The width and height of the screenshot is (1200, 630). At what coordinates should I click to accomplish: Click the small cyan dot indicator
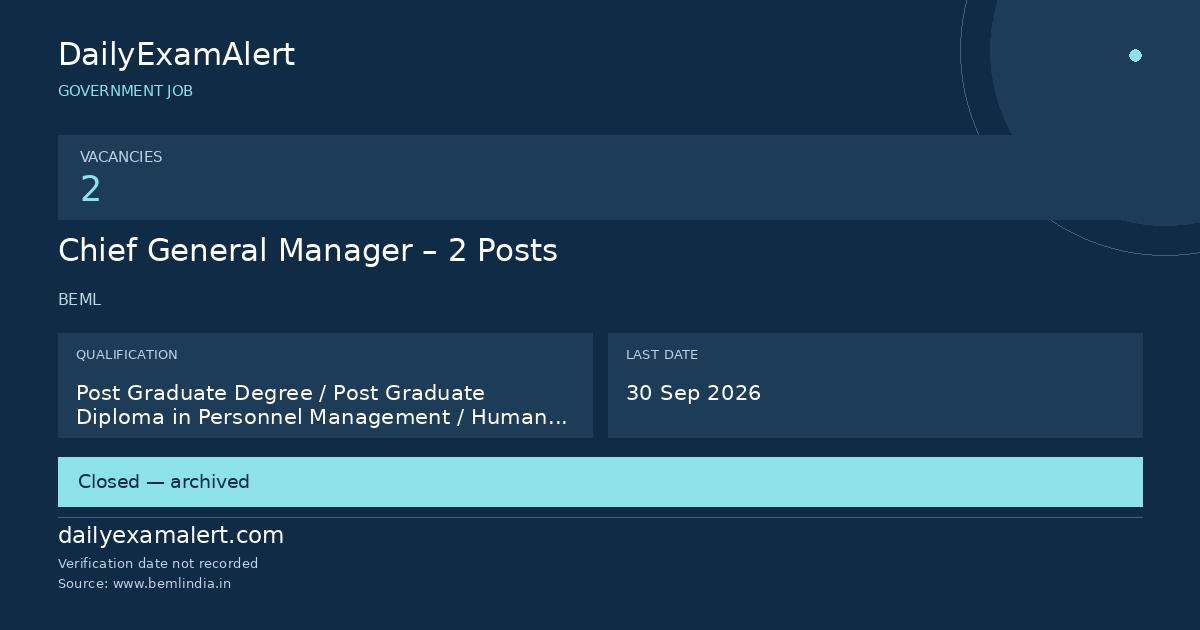click(1135, 56)
